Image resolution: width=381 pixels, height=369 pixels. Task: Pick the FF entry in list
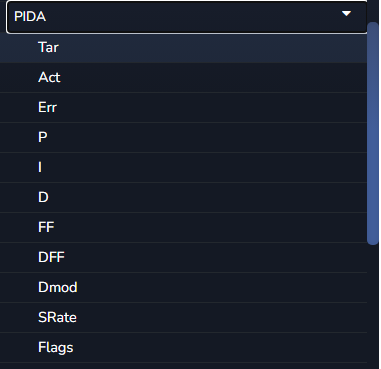183,228
